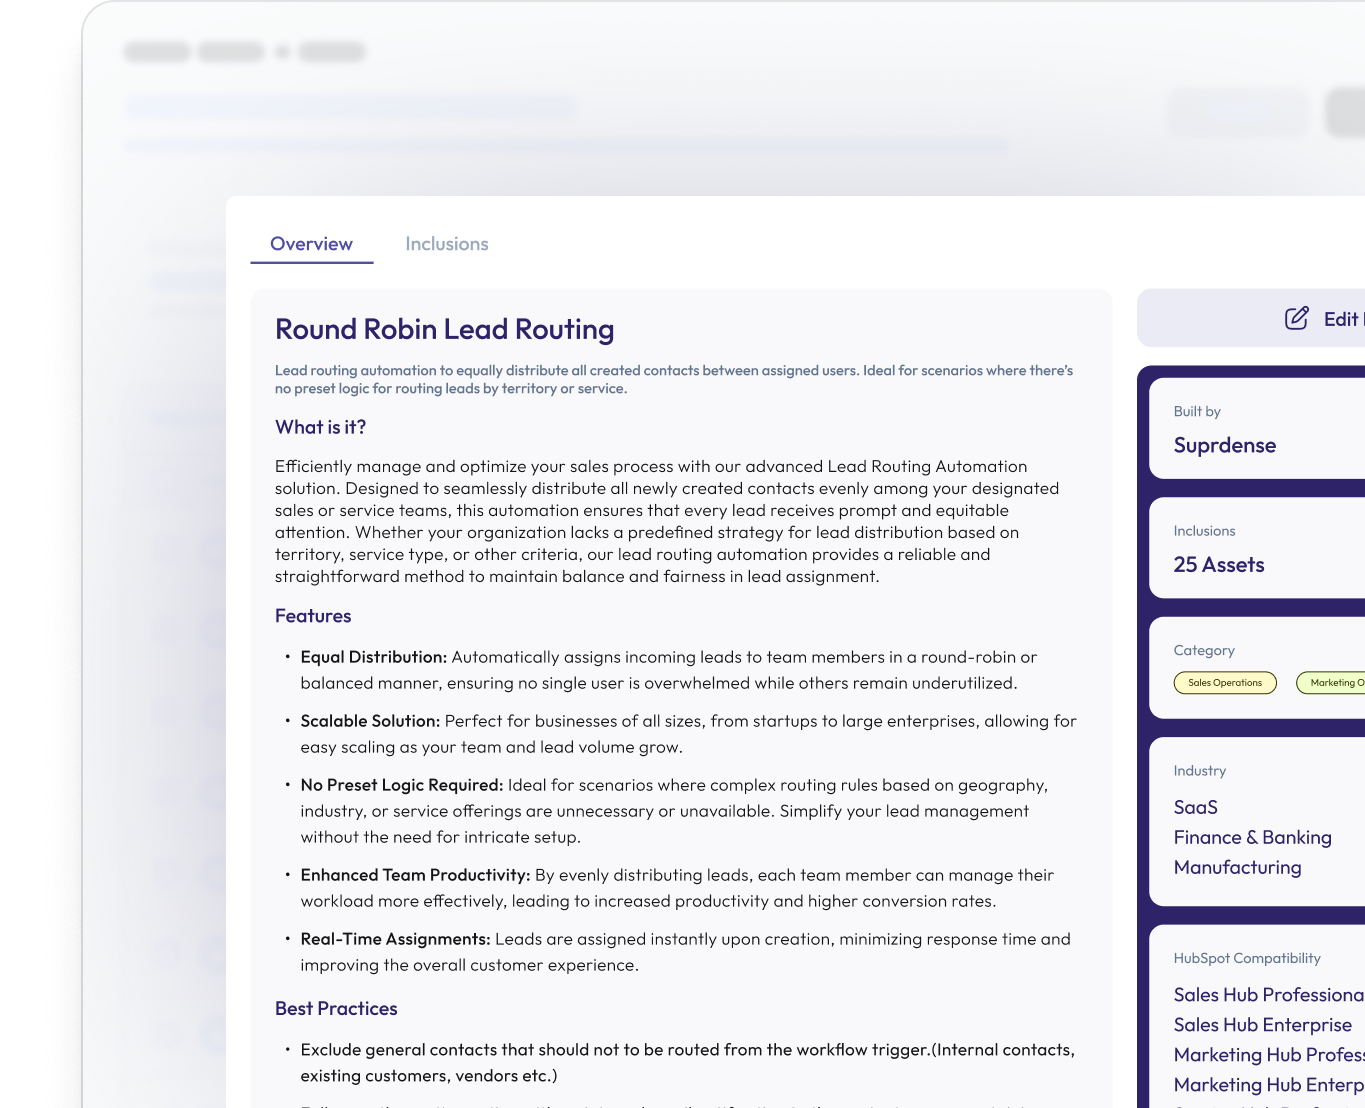Click Marketing Hub Professional entry
Image resolution: width=1365 pixels, height=1108 pixels.
[x=1267, y=1055]
